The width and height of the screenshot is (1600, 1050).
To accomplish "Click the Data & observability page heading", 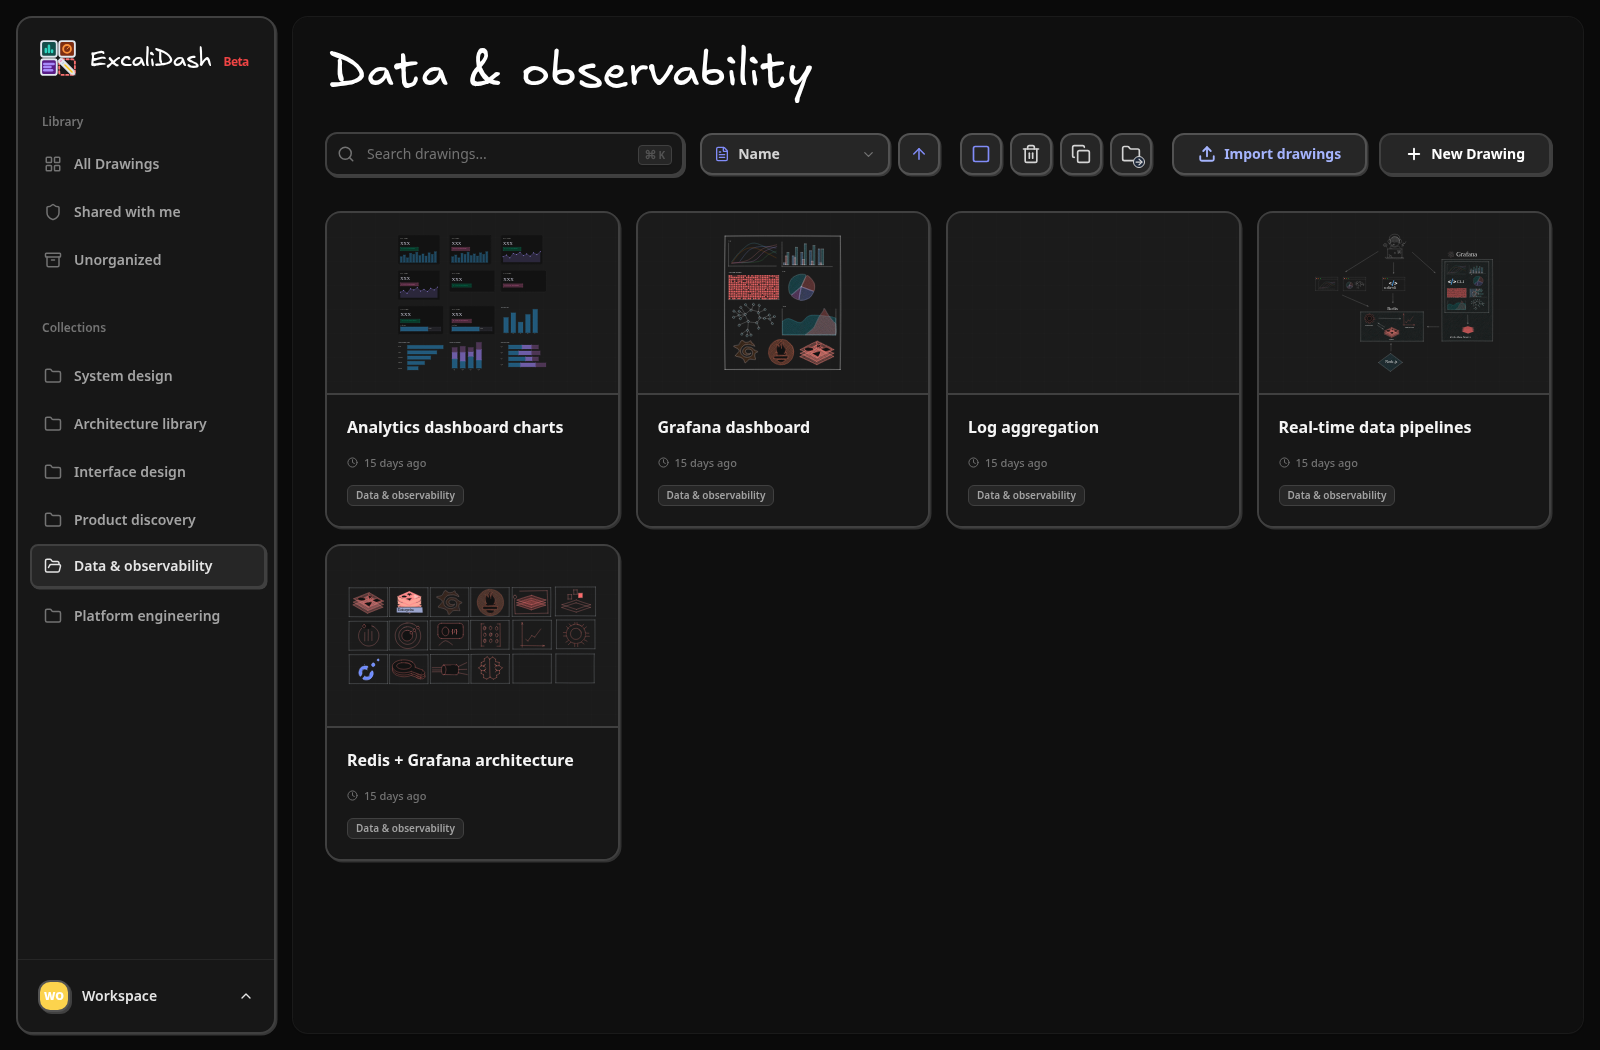I will point(570,72).
